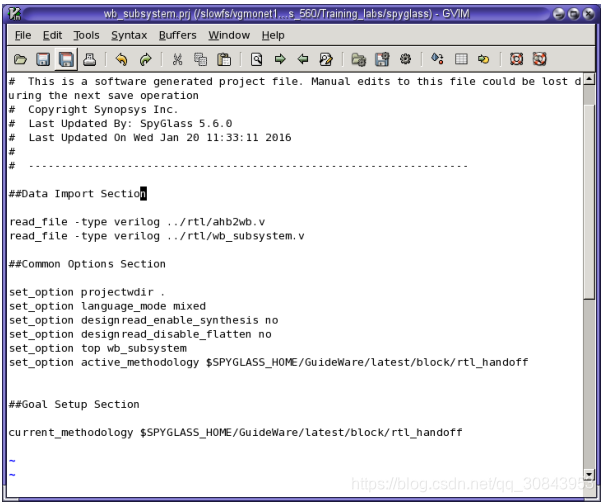This screenshot has height=502, width=604.
Task: Open the Tools menu
Action: pyautogui.click(x=86, y=35)
